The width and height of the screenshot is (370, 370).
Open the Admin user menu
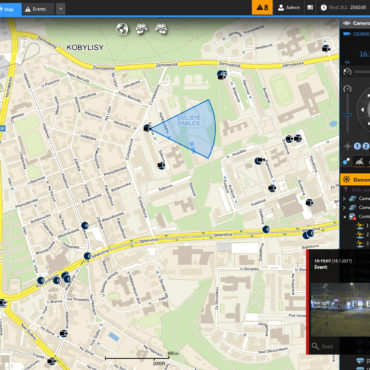pos(289,7)
